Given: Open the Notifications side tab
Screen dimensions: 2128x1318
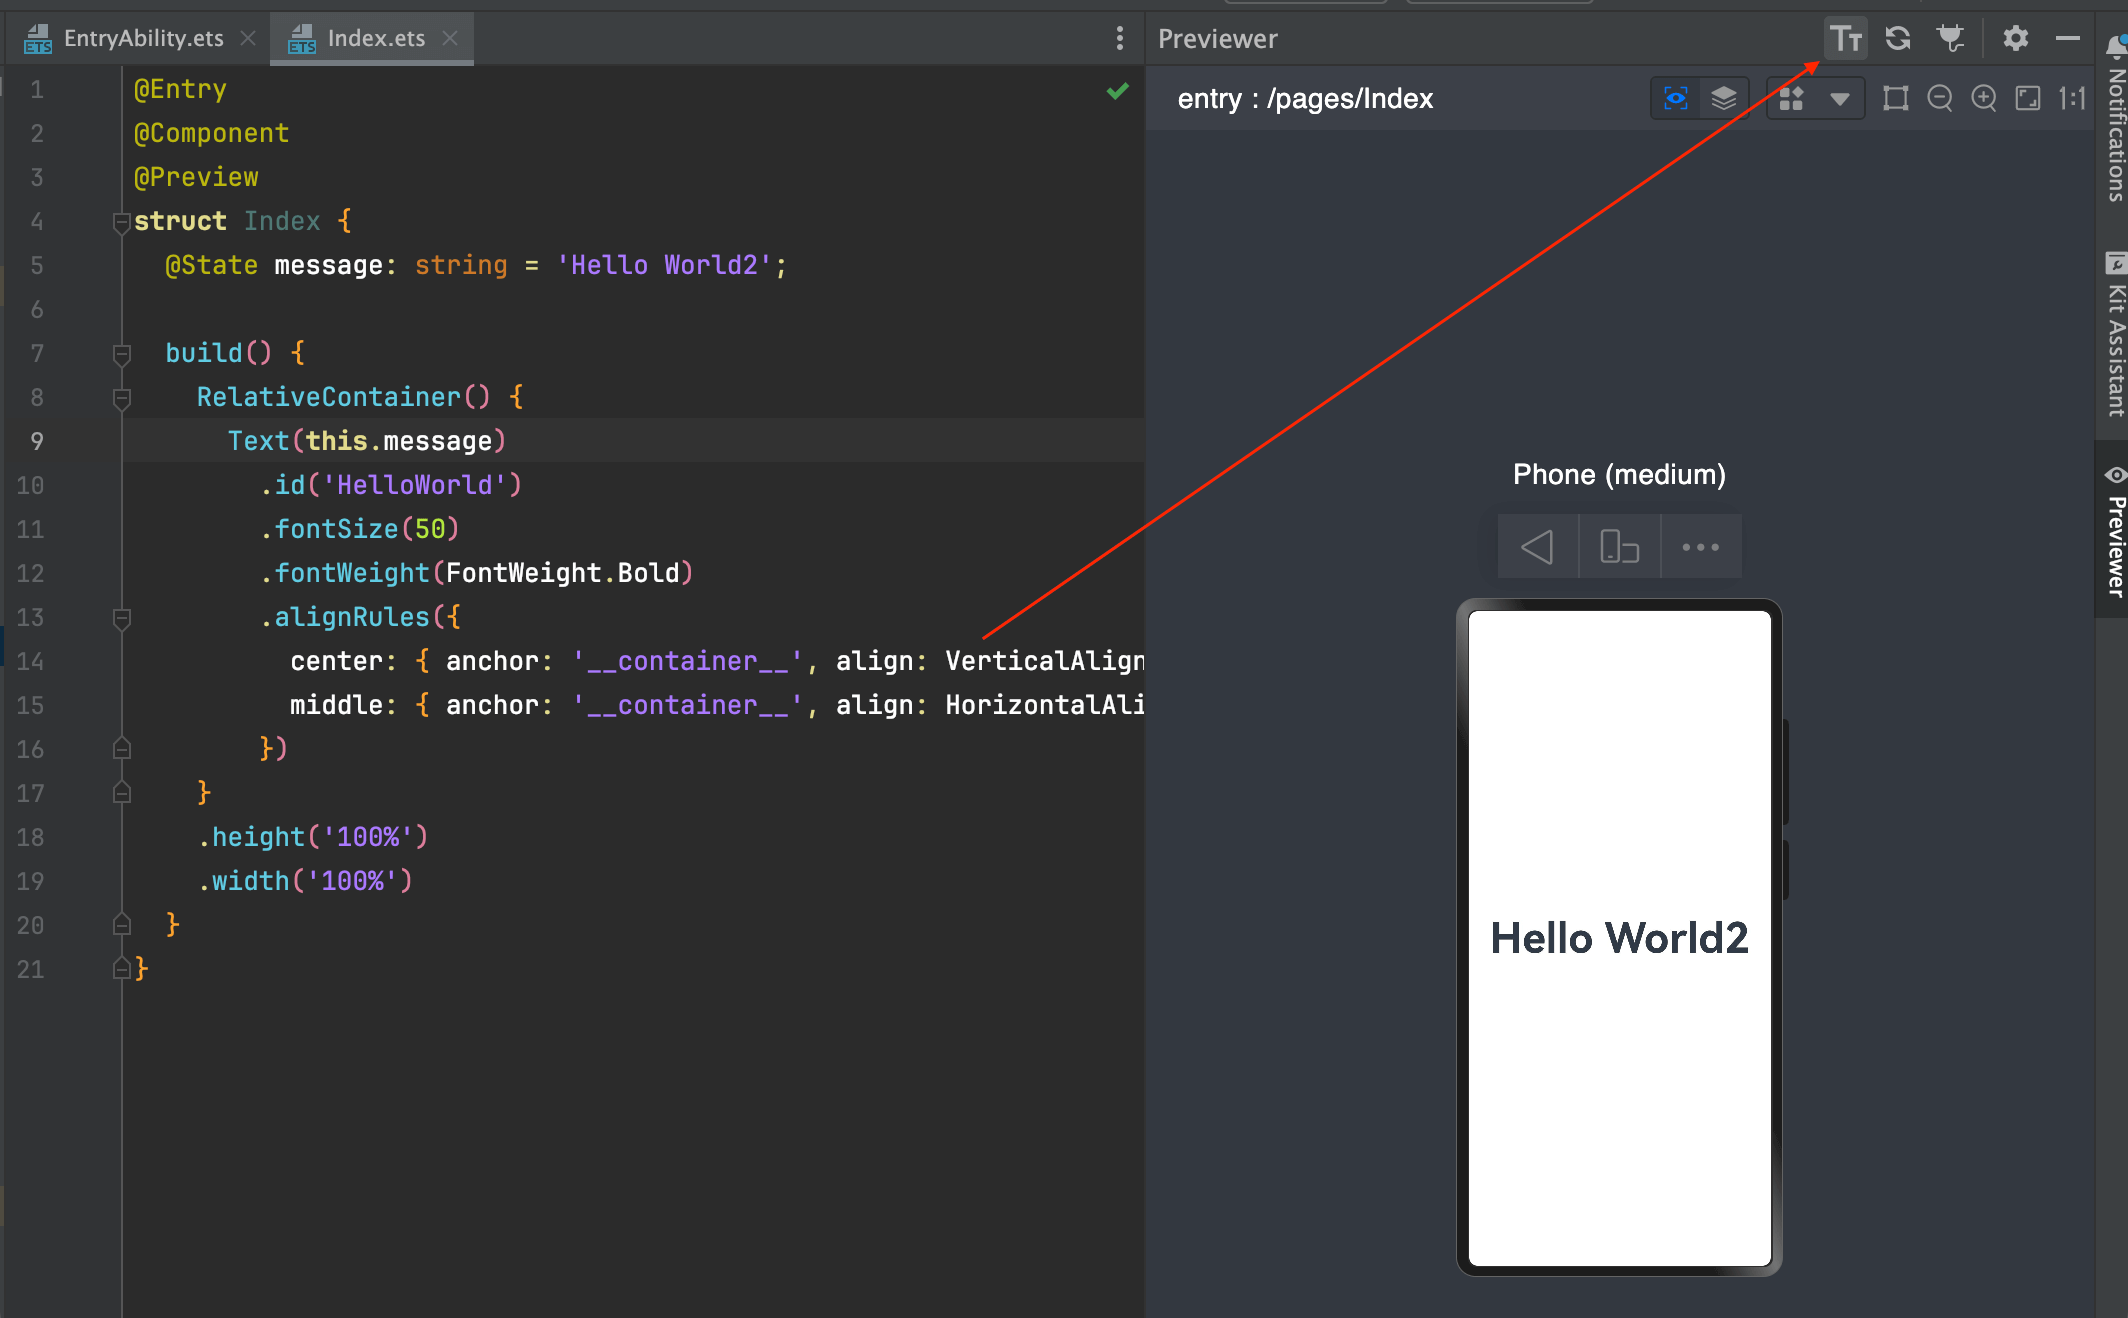Looking at the screenshot, I should coord(2114,120).
